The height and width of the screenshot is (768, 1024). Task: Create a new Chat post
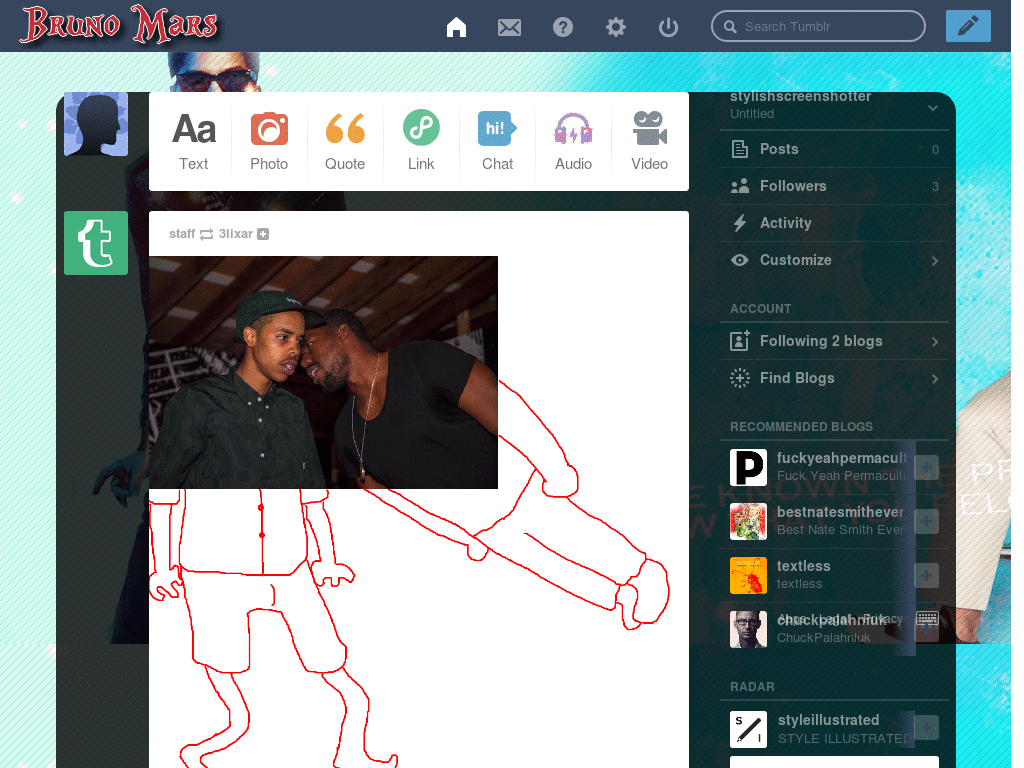[497, 141]
